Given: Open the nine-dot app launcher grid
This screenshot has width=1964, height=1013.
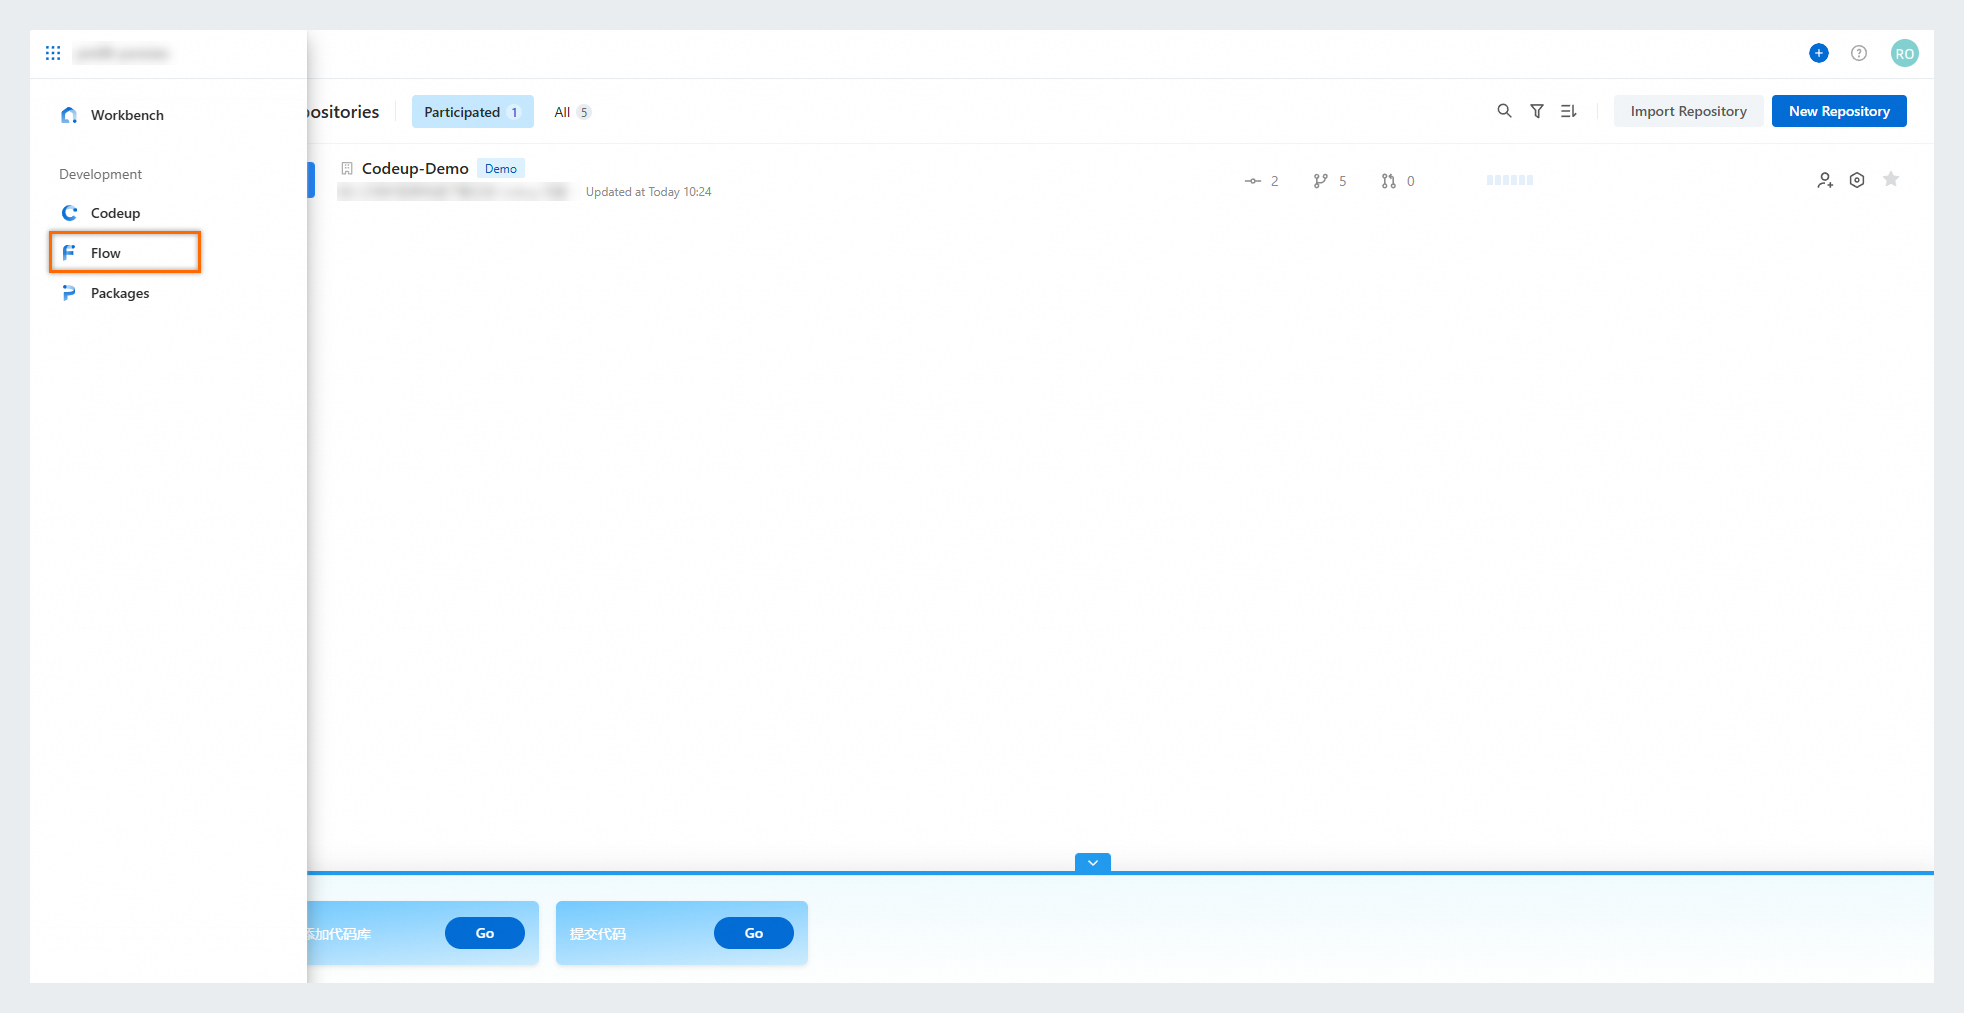Looking at the screenshot, I should [53, 53].
